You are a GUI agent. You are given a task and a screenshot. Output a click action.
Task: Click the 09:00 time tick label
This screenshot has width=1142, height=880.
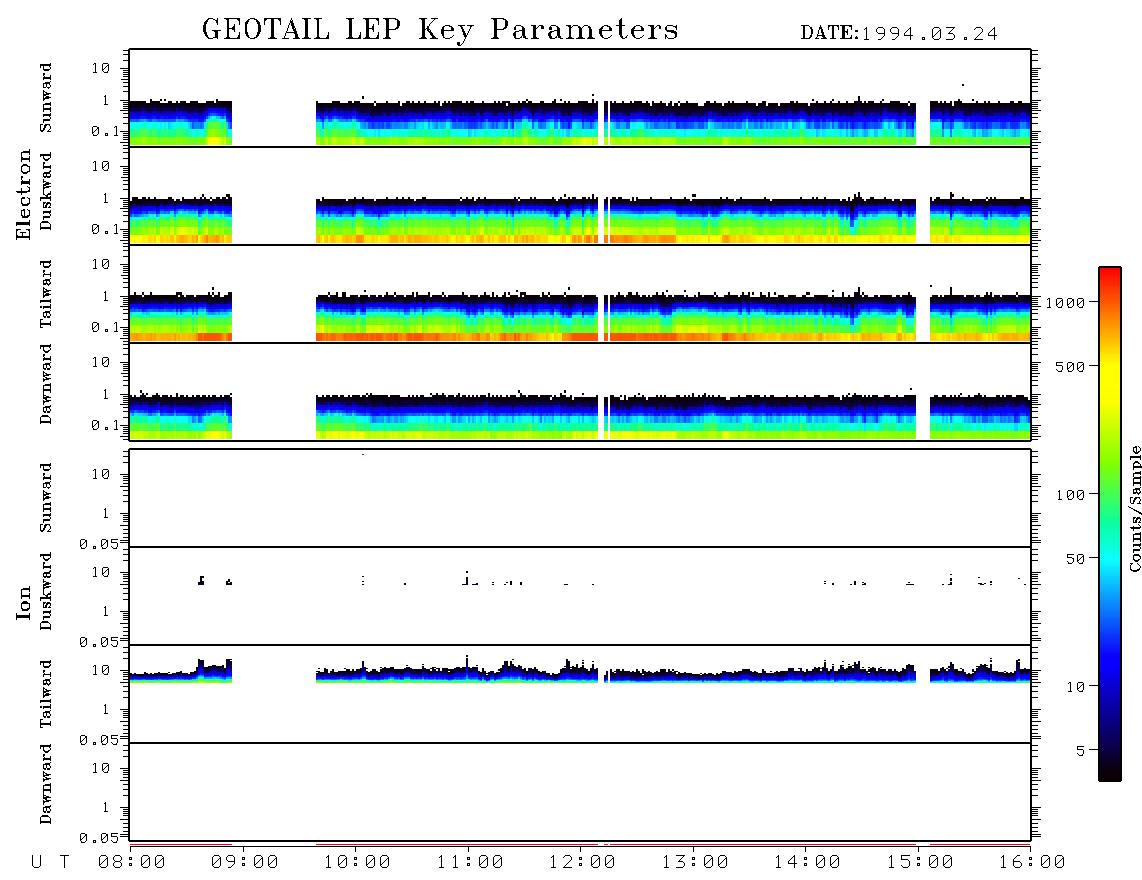pyautogui.click(x=245, y=863)
